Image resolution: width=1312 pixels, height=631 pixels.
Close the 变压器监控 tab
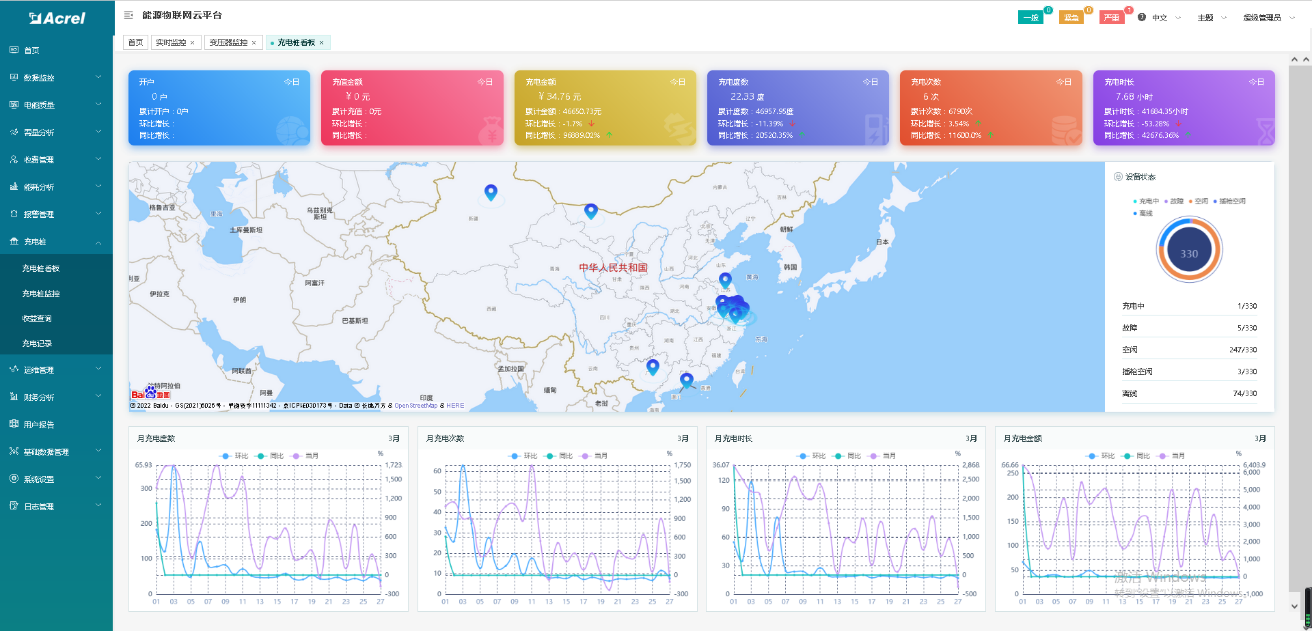pos(254,43)
